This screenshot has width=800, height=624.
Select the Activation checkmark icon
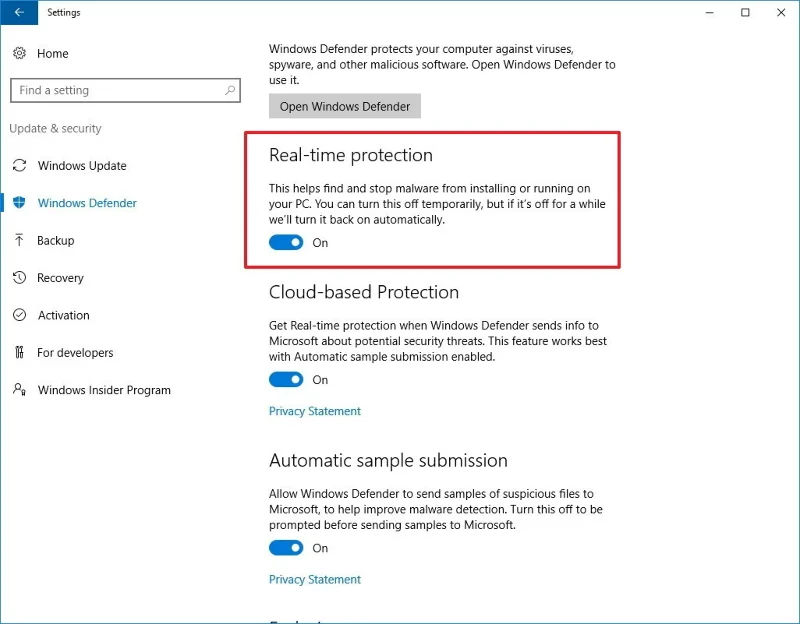pyautogui.click(x=17, y=315)
